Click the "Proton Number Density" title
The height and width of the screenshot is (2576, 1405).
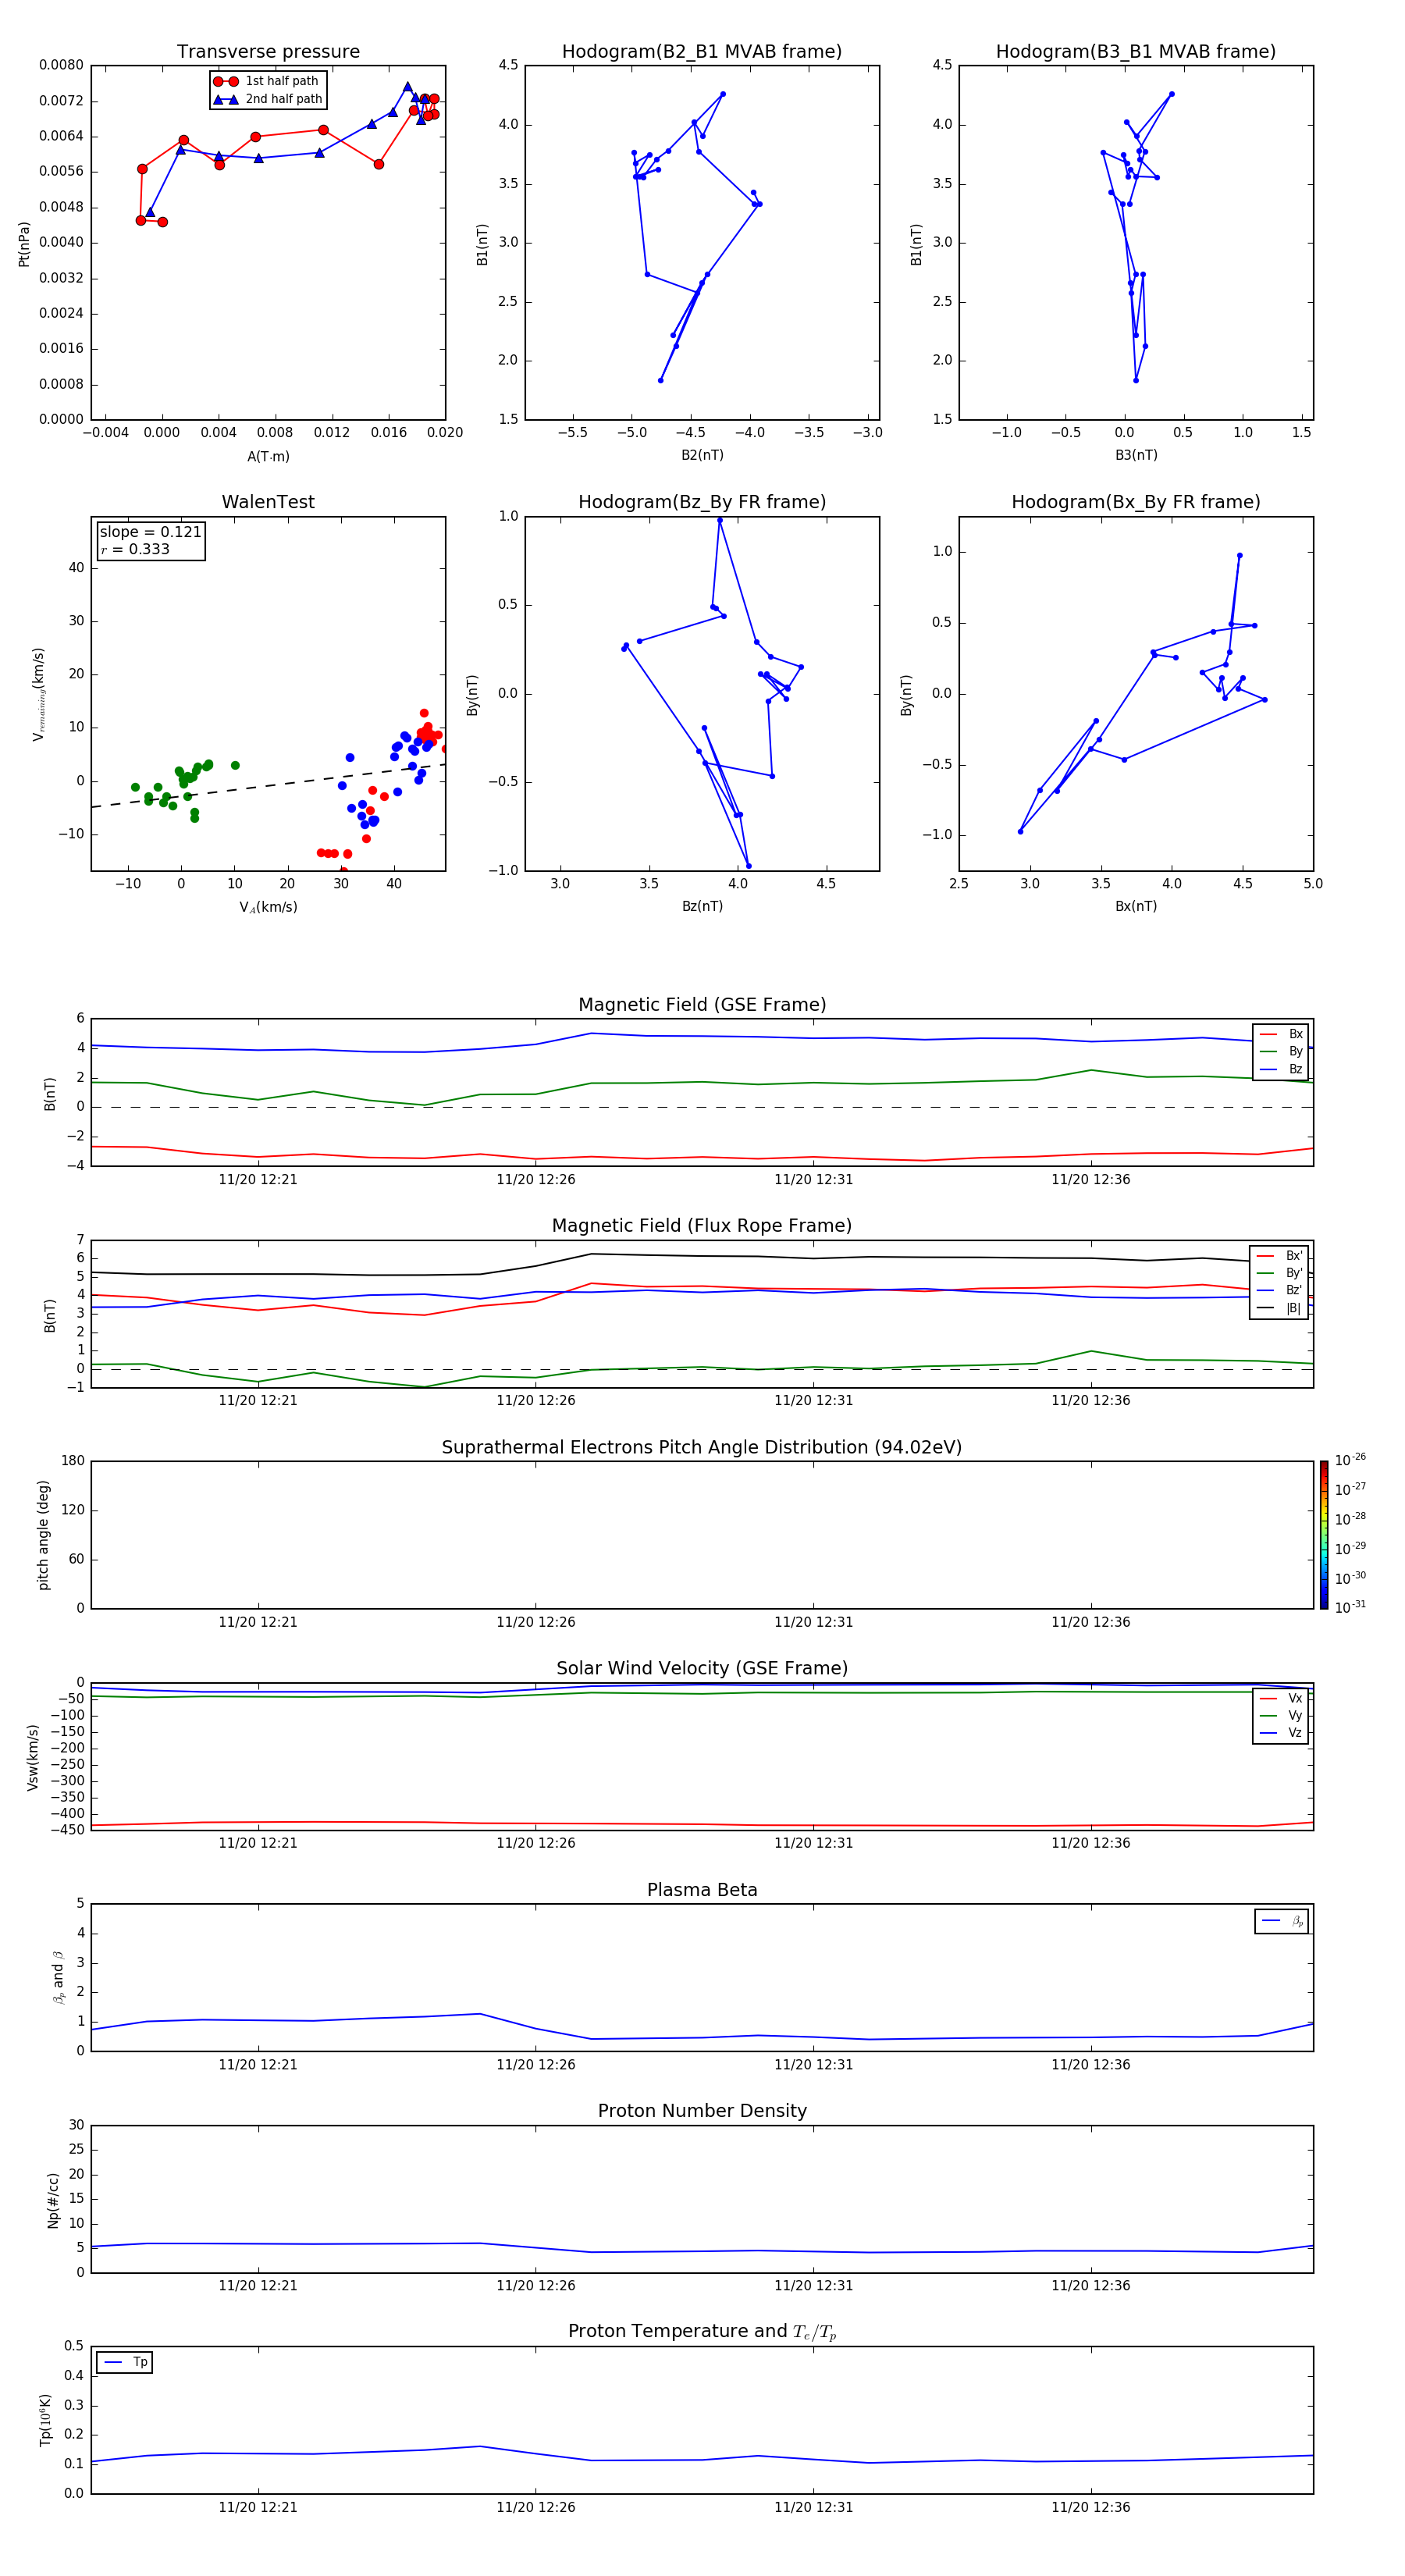[702, 2111]
